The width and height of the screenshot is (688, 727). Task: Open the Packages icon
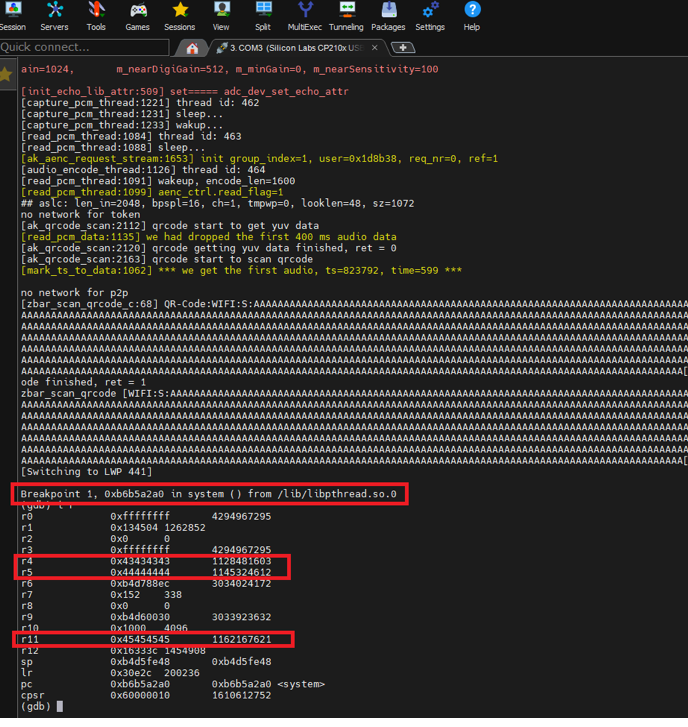388,16
